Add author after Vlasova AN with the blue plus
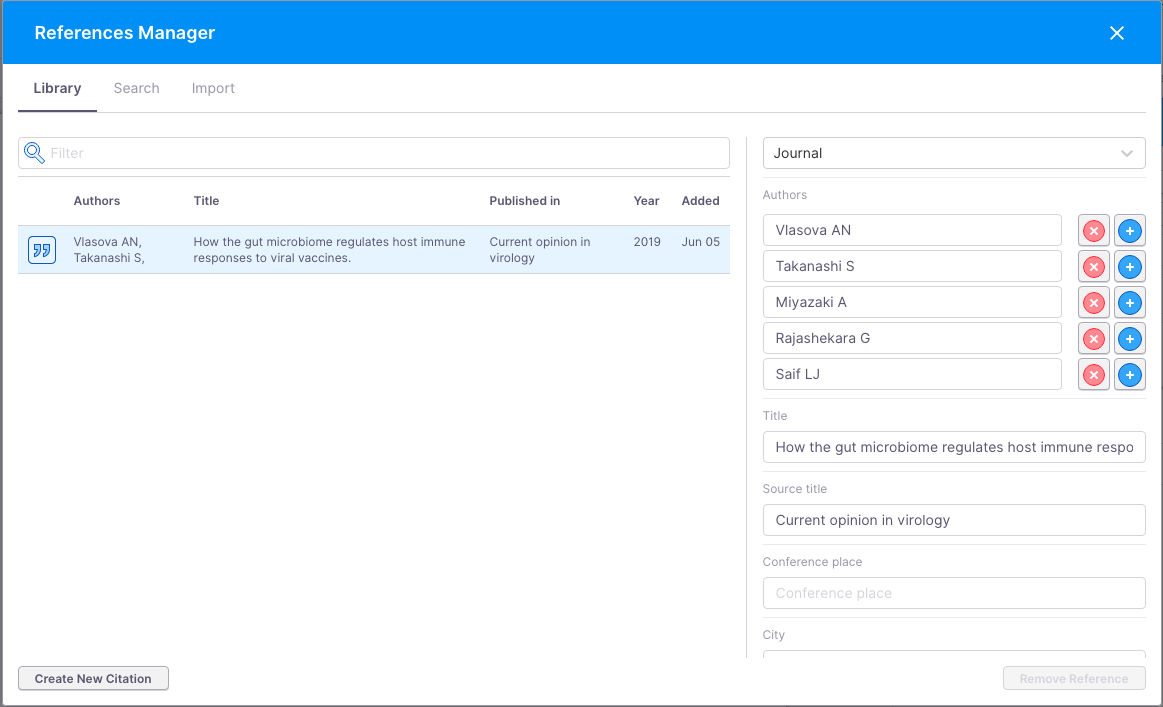1163x707 pixels. pyautogui.click(x=1130, y=231)
